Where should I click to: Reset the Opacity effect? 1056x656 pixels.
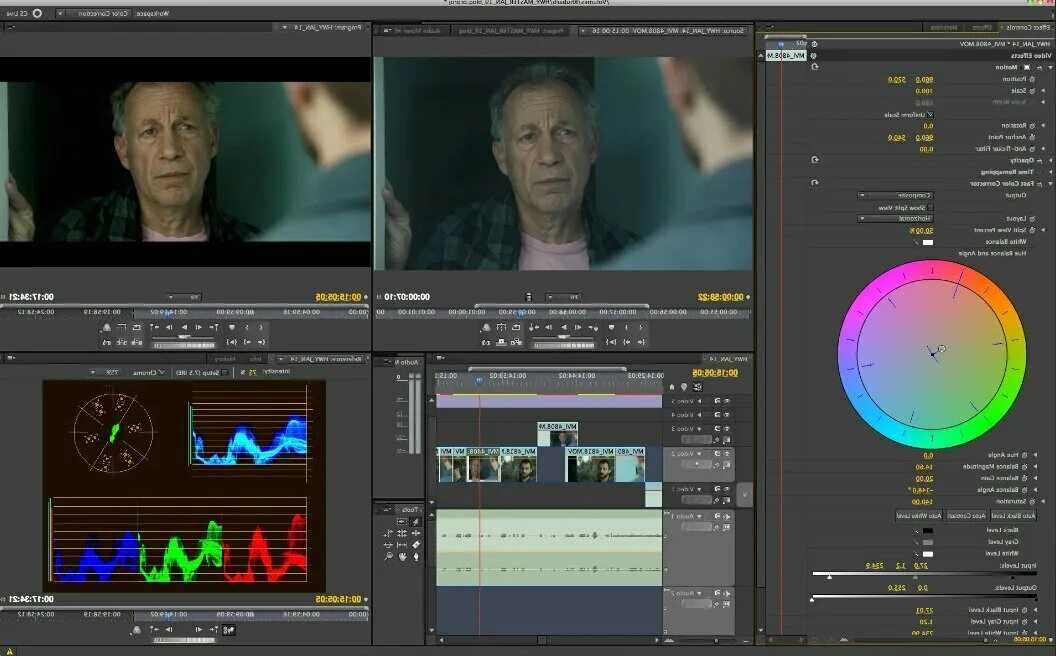[815, 160]
